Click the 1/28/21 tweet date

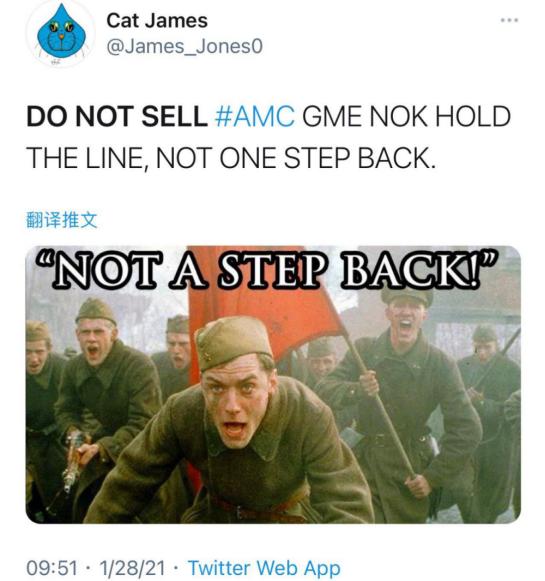pyautogui.click(x=132, y=568)
